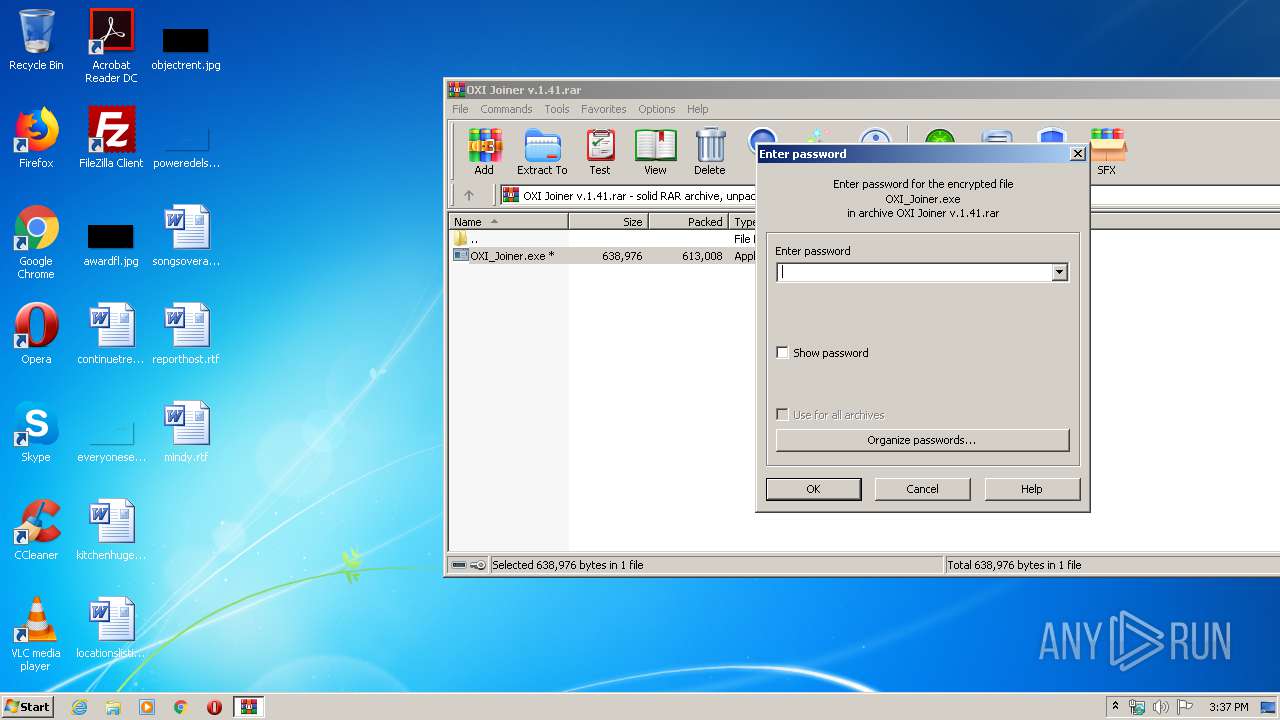
Task: Click OK in the Enter password dialog
Action: click(x=813, y=489)
